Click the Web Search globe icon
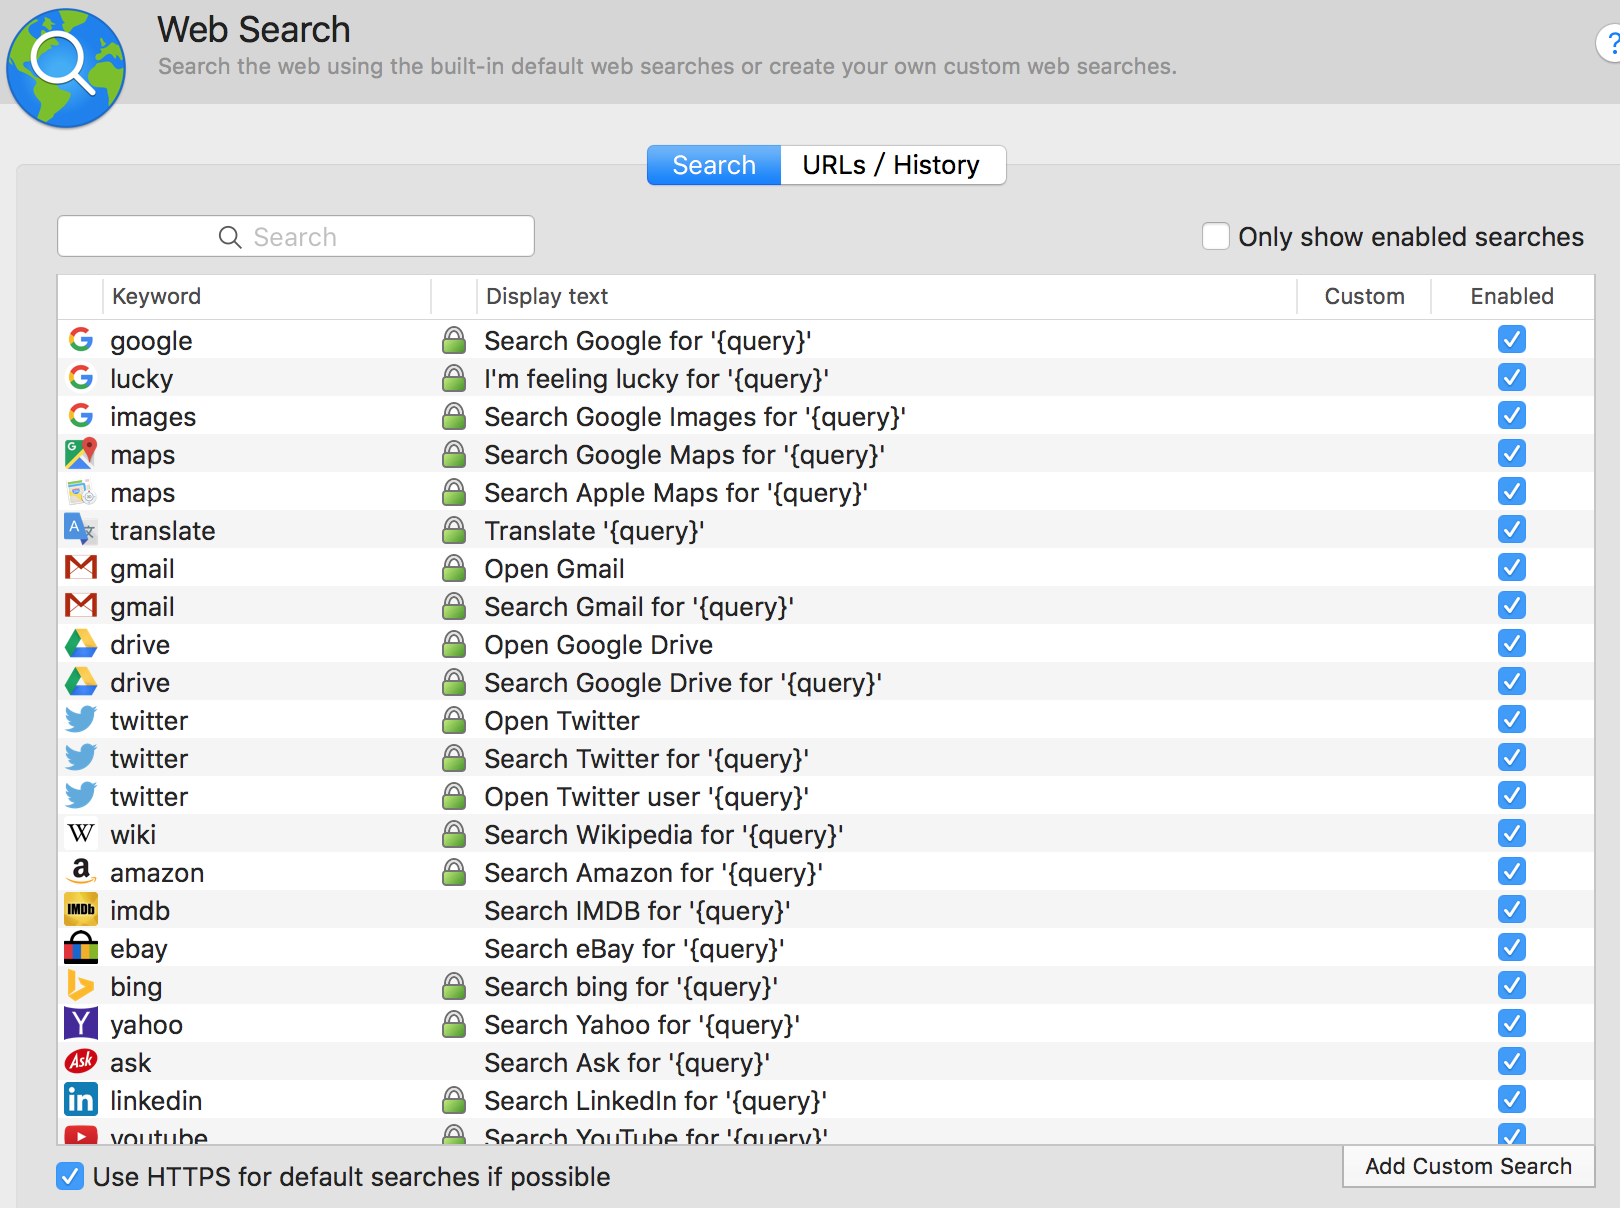1620x1208 pixels. pos(66,68)
